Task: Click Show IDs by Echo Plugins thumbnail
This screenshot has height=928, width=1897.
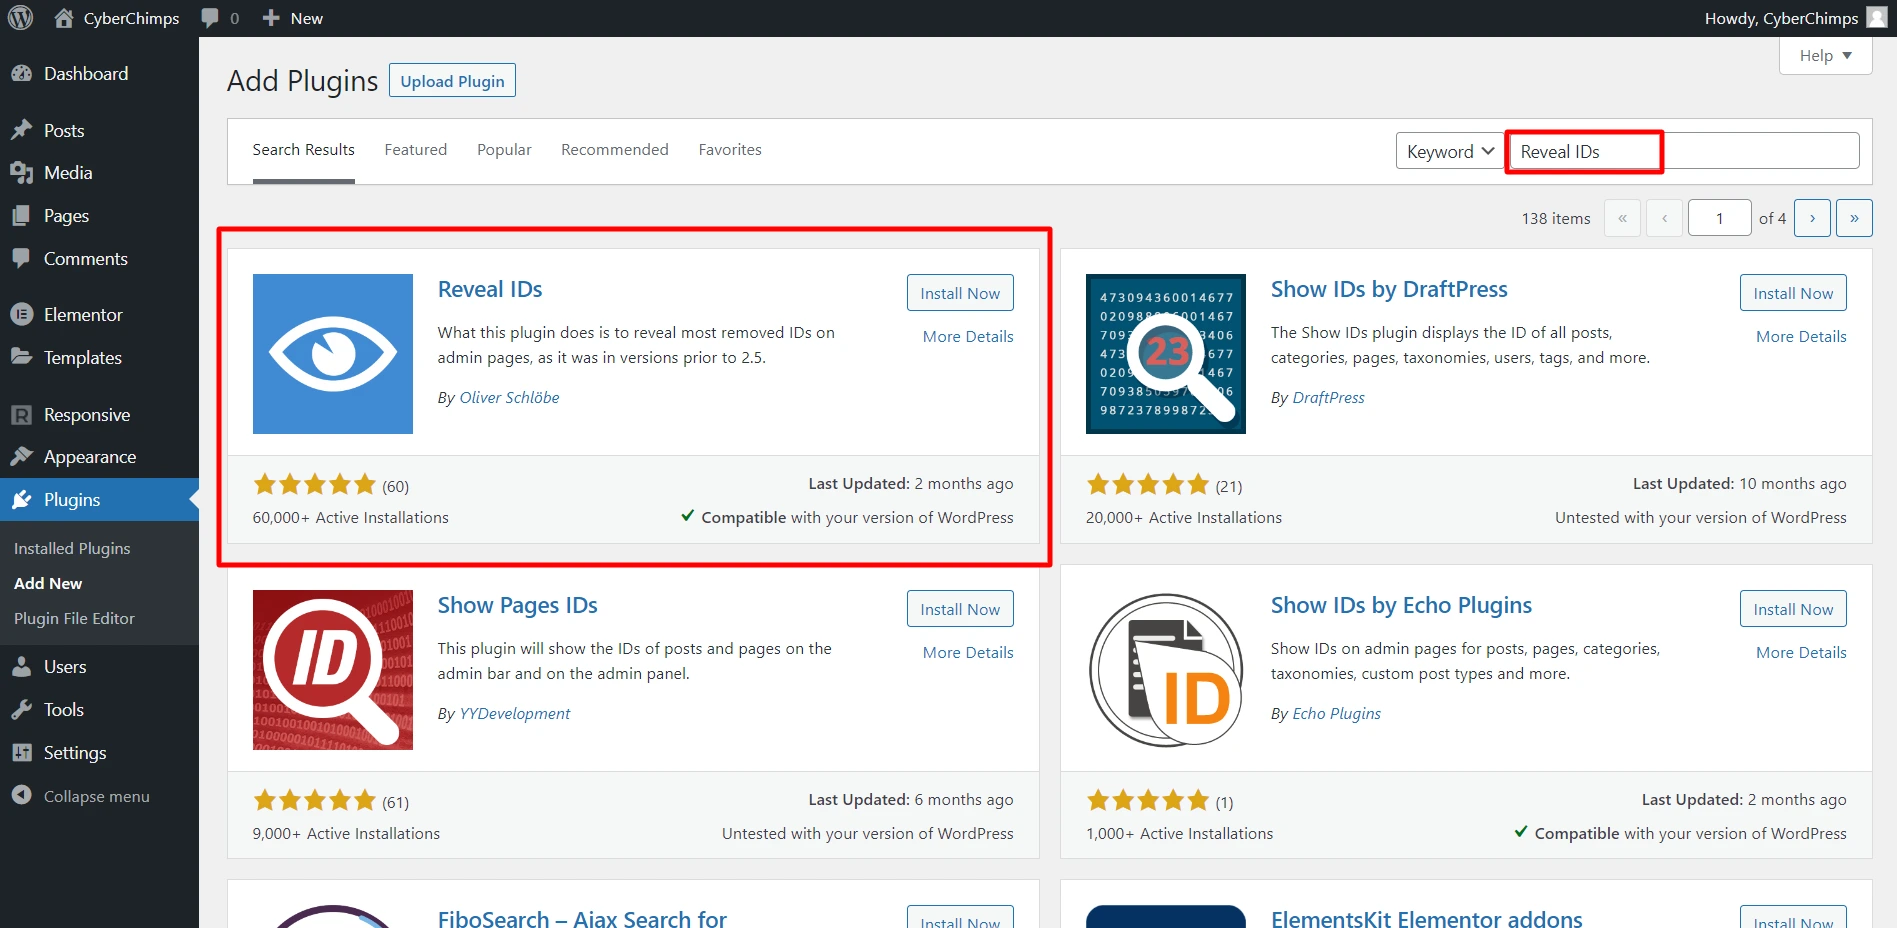Action: coord(1166,670)
